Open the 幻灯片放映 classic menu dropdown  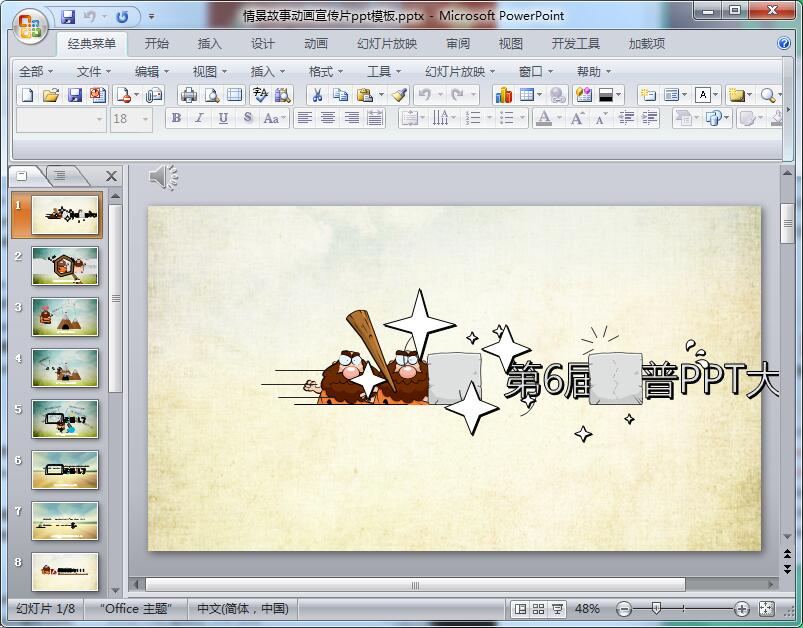coord(460,72)
